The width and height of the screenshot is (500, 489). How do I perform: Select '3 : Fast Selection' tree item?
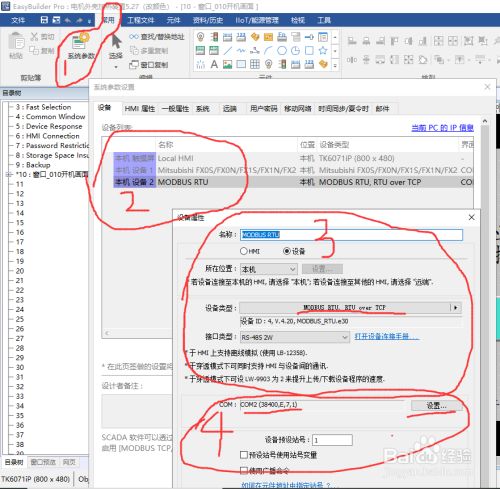click(43, 107)
